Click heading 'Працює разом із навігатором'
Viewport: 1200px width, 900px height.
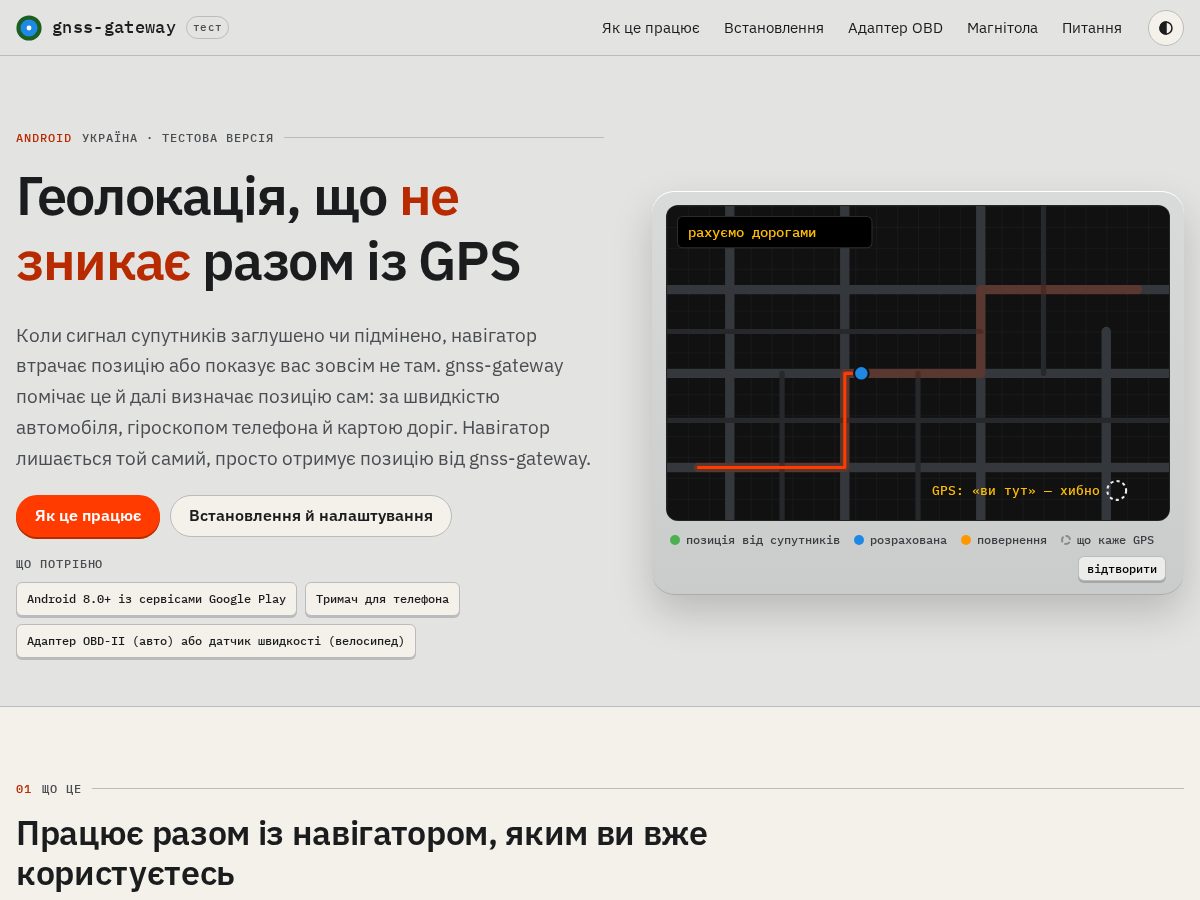click(x=362, y=853)
